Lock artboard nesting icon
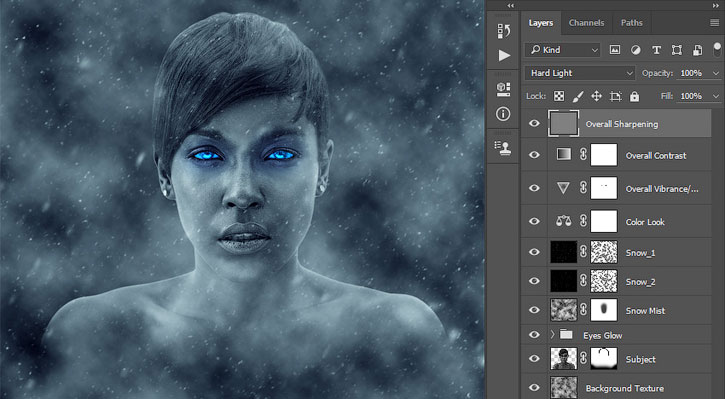Image resolution: width=725 pixels, height=399 pixels. pyautogui.click(x=615, y=96)
